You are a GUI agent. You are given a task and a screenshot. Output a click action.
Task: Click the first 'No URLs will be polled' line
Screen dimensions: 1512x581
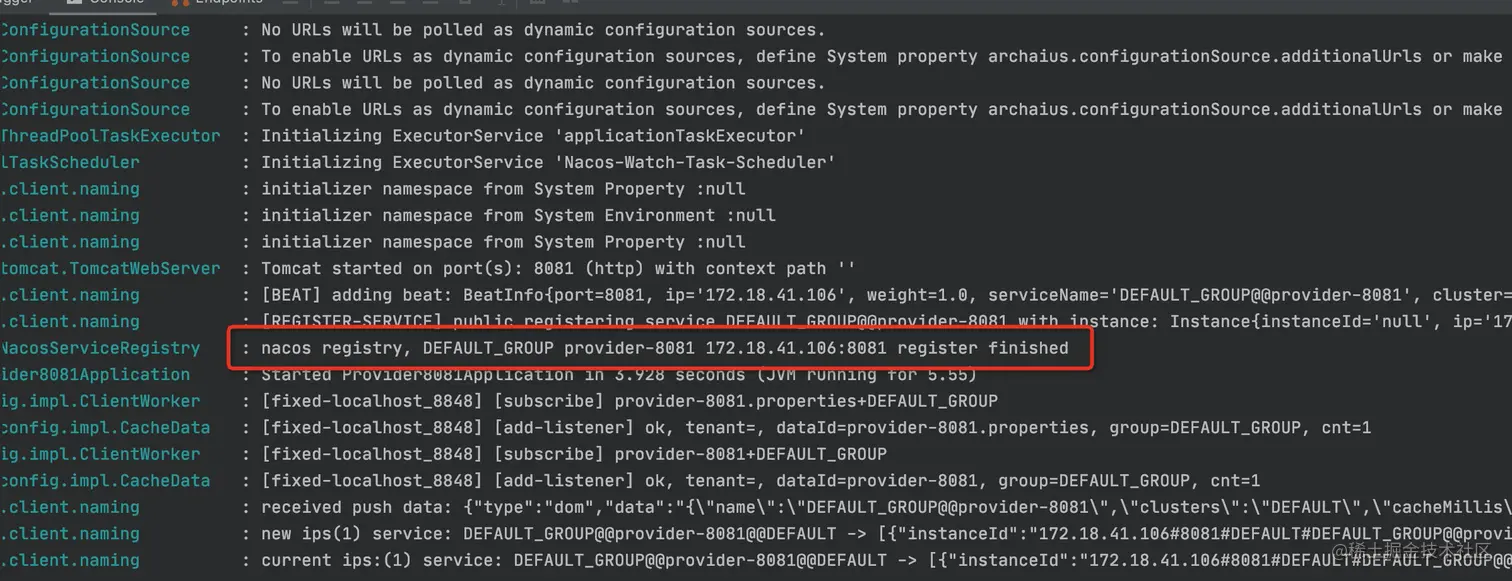[x=543, y=30]
